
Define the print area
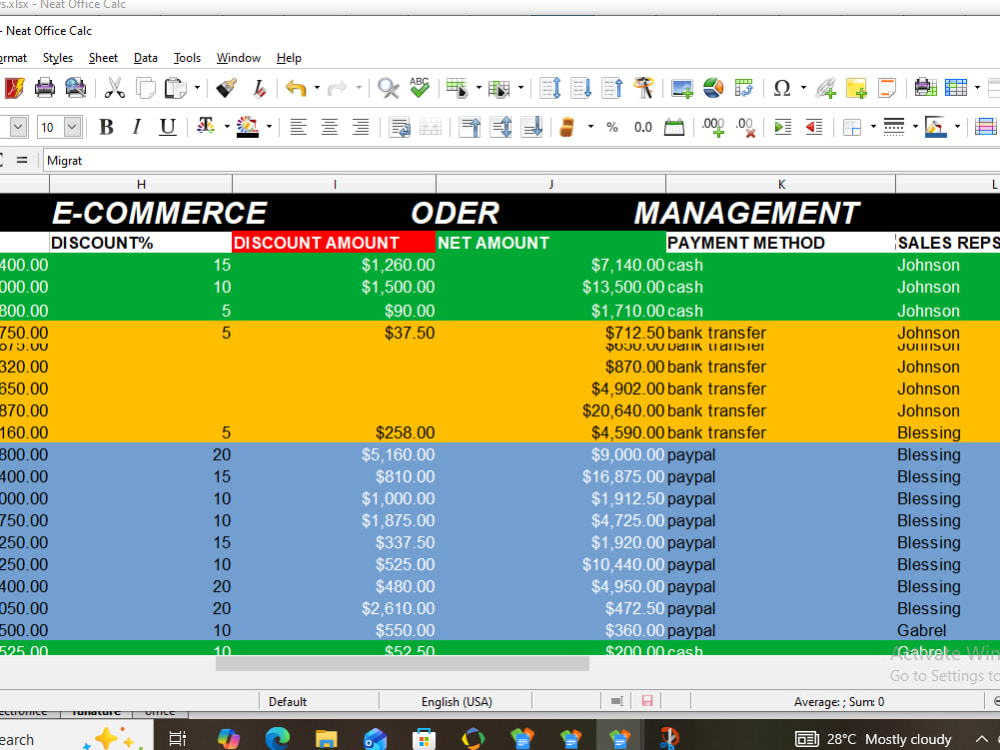click(x=925, y=87)
